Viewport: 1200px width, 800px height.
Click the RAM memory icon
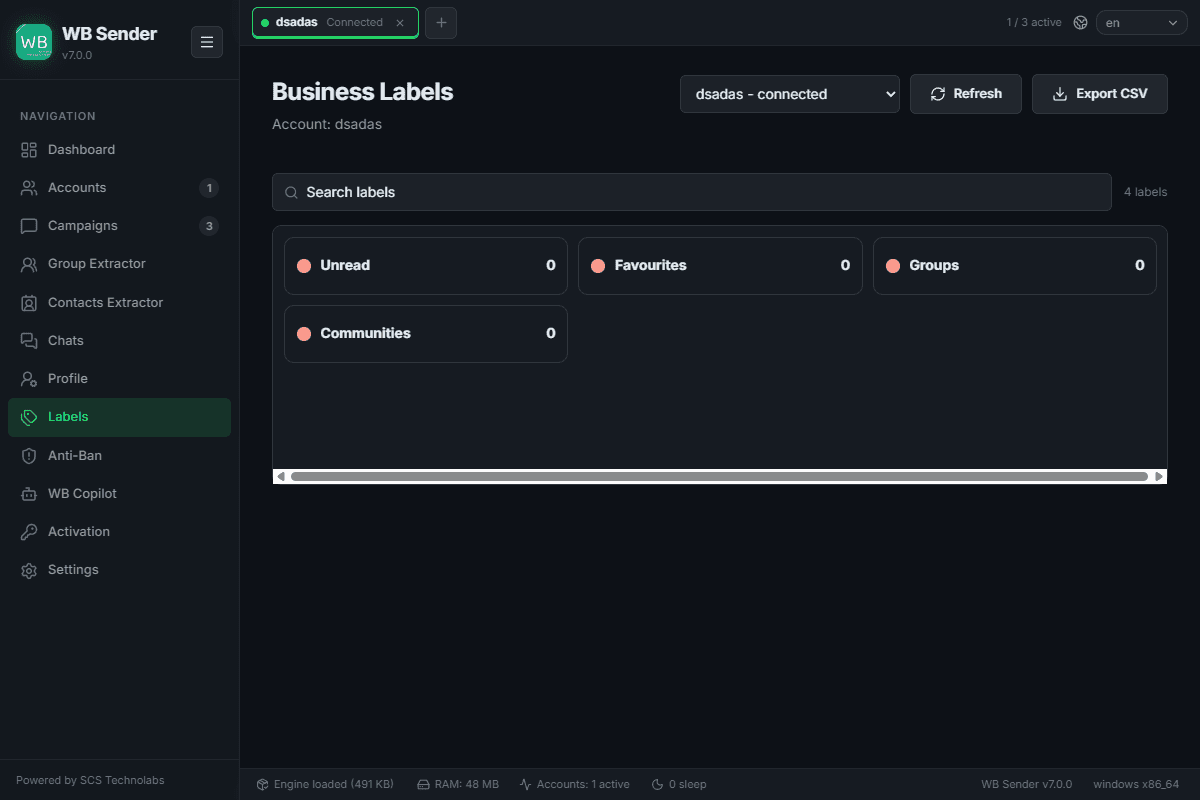pos(423,784)
